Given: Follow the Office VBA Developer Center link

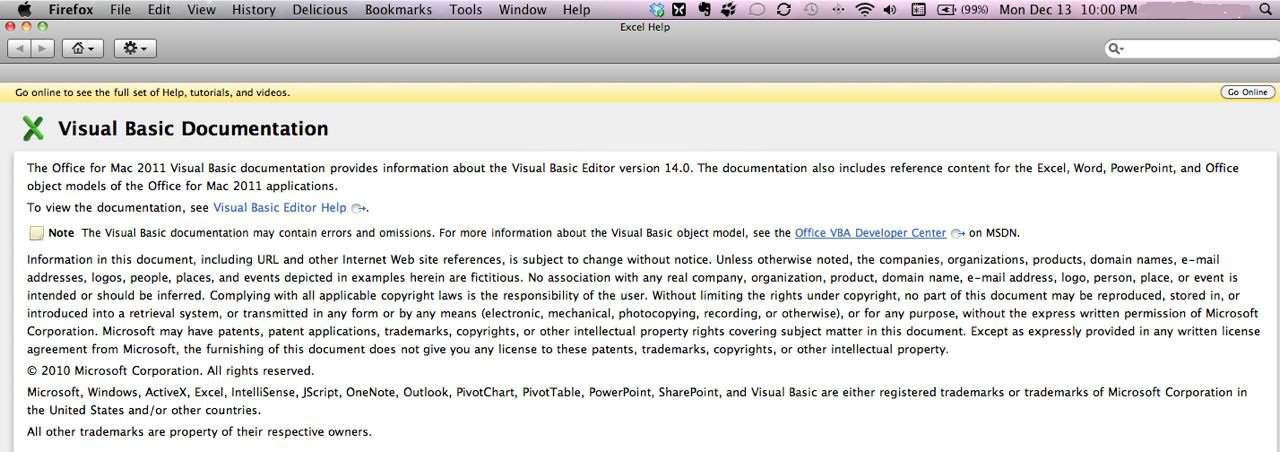Looking at the screenshot, I should tap(870, 233).
